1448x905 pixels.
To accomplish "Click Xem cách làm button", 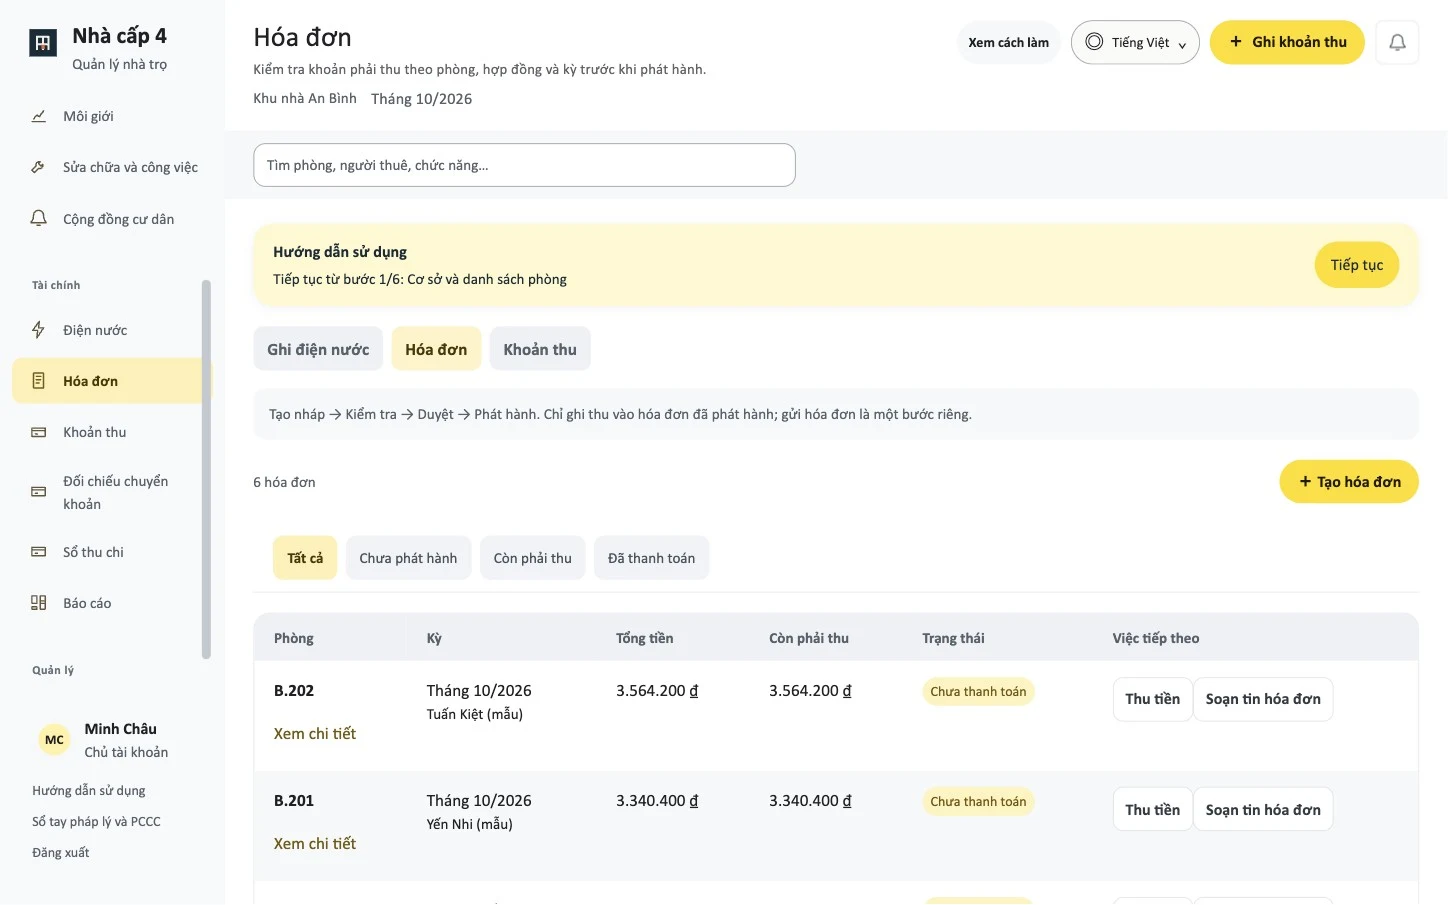I will (1008, 42).
